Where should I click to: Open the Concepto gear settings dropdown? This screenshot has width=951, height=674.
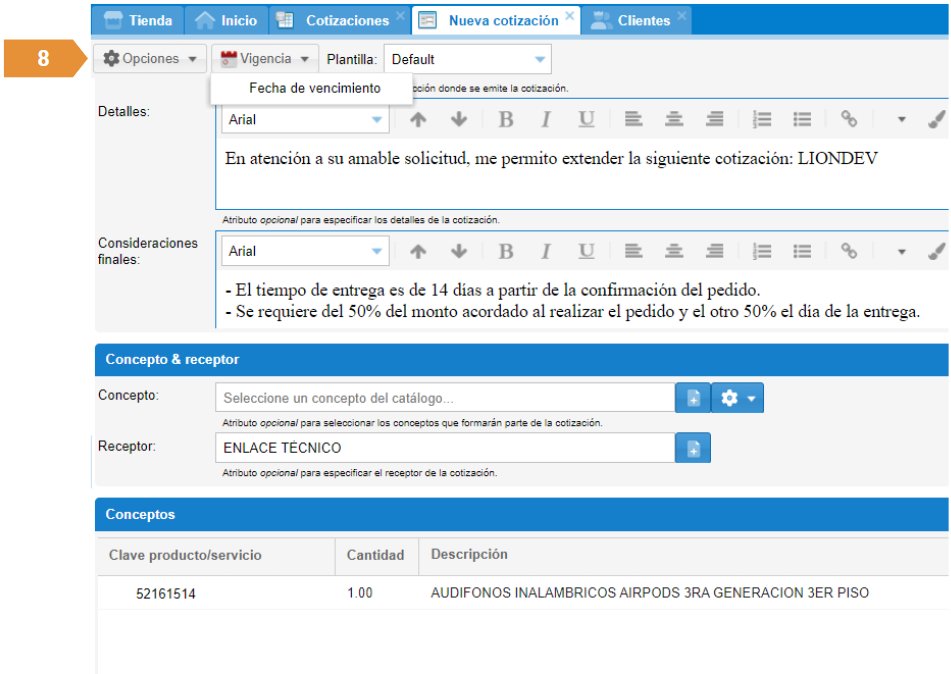738,398
